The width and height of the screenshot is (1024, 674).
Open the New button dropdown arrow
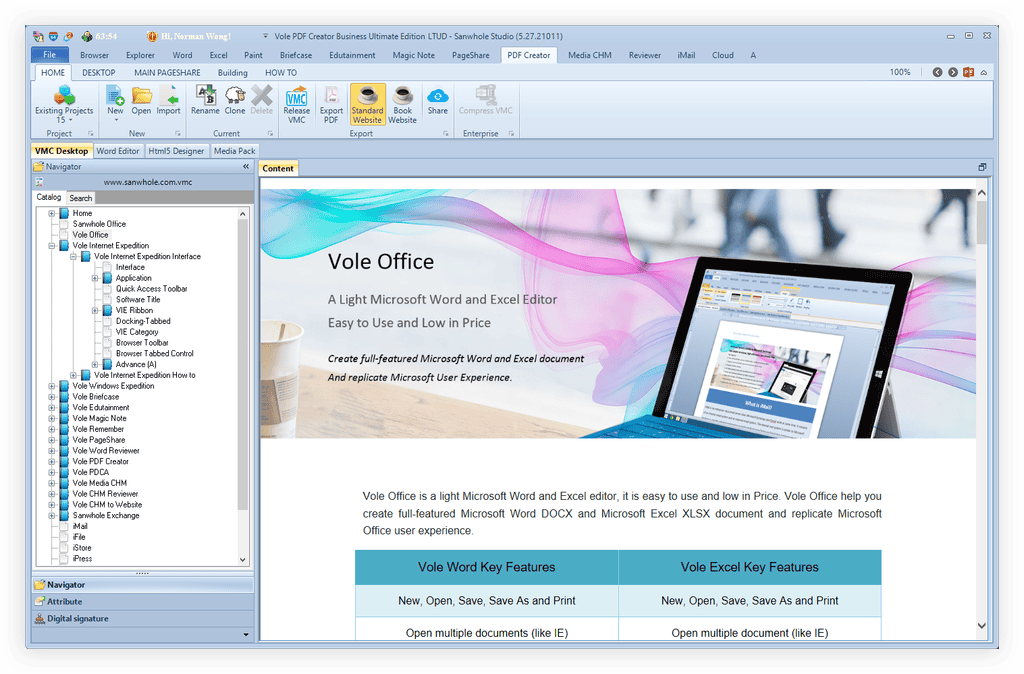pos(116,120)
